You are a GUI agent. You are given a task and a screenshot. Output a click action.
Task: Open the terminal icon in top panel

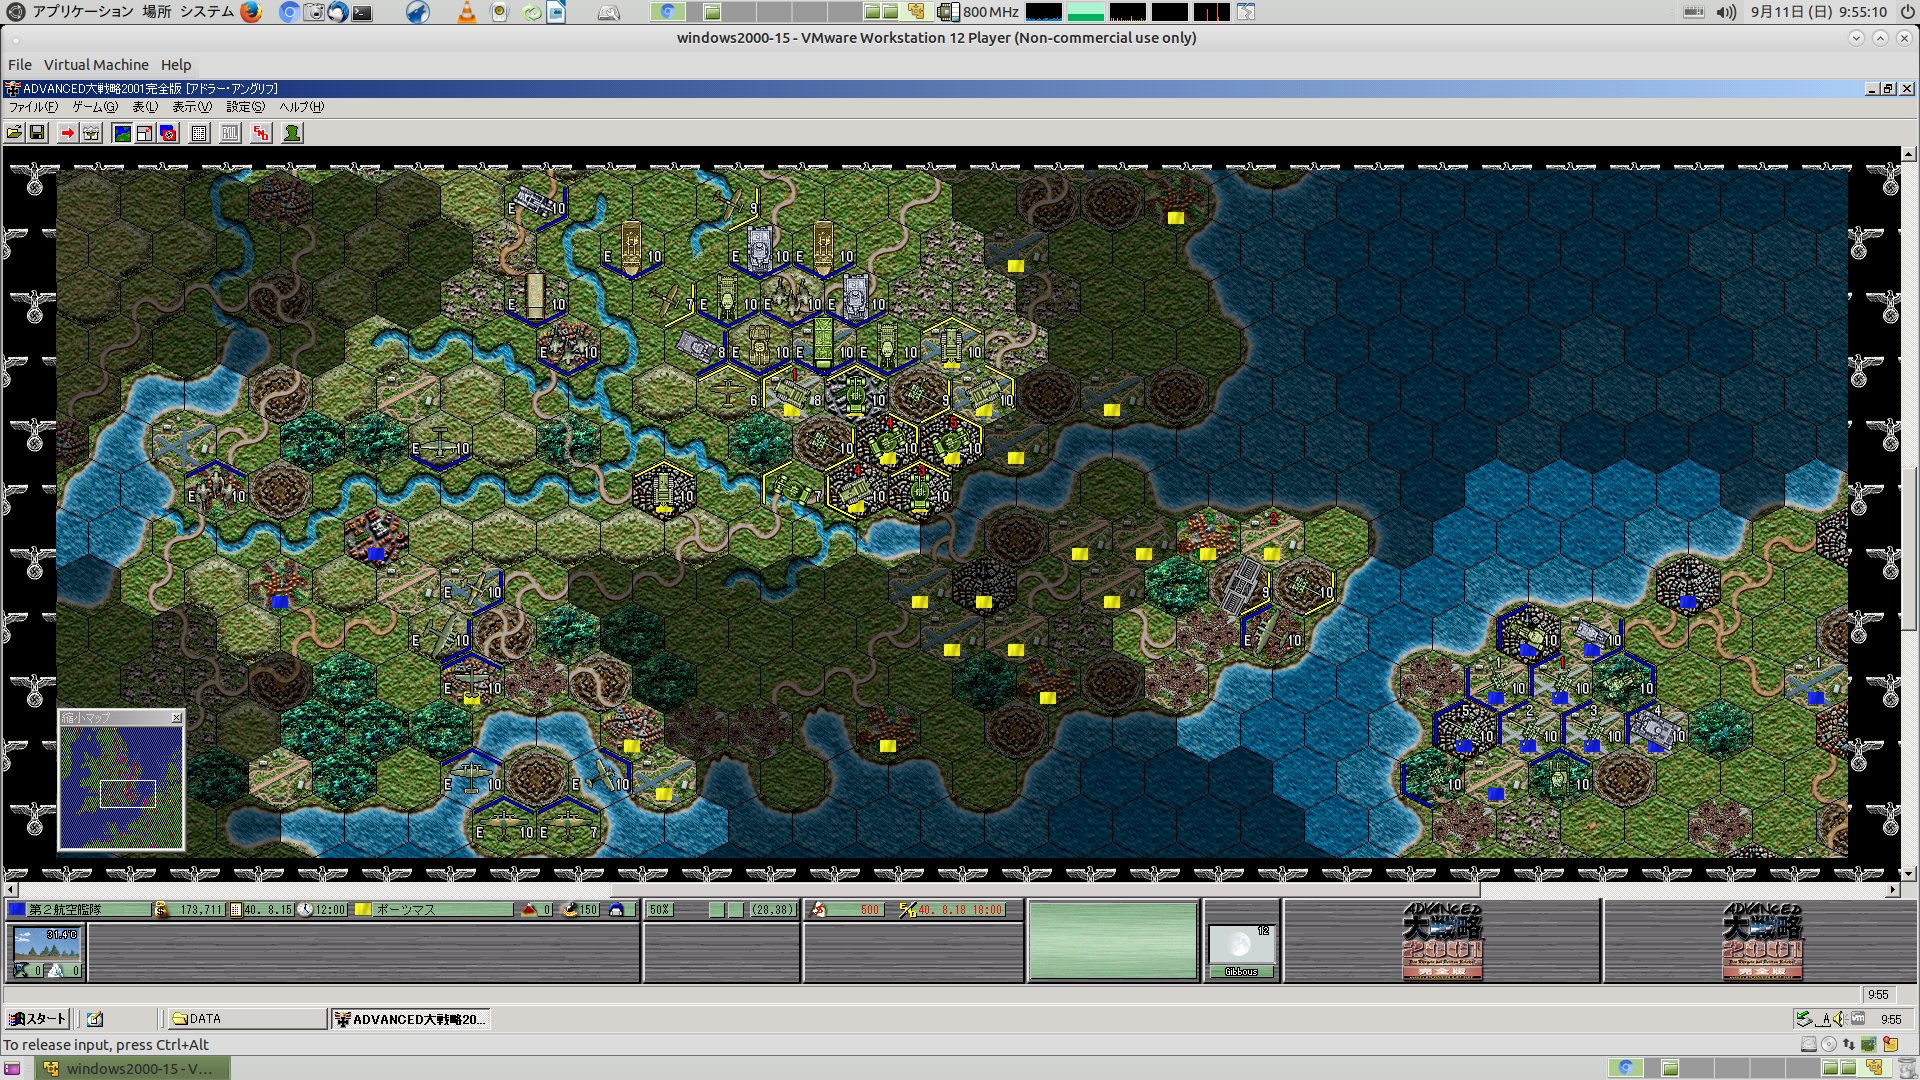[x=362, y=12]
